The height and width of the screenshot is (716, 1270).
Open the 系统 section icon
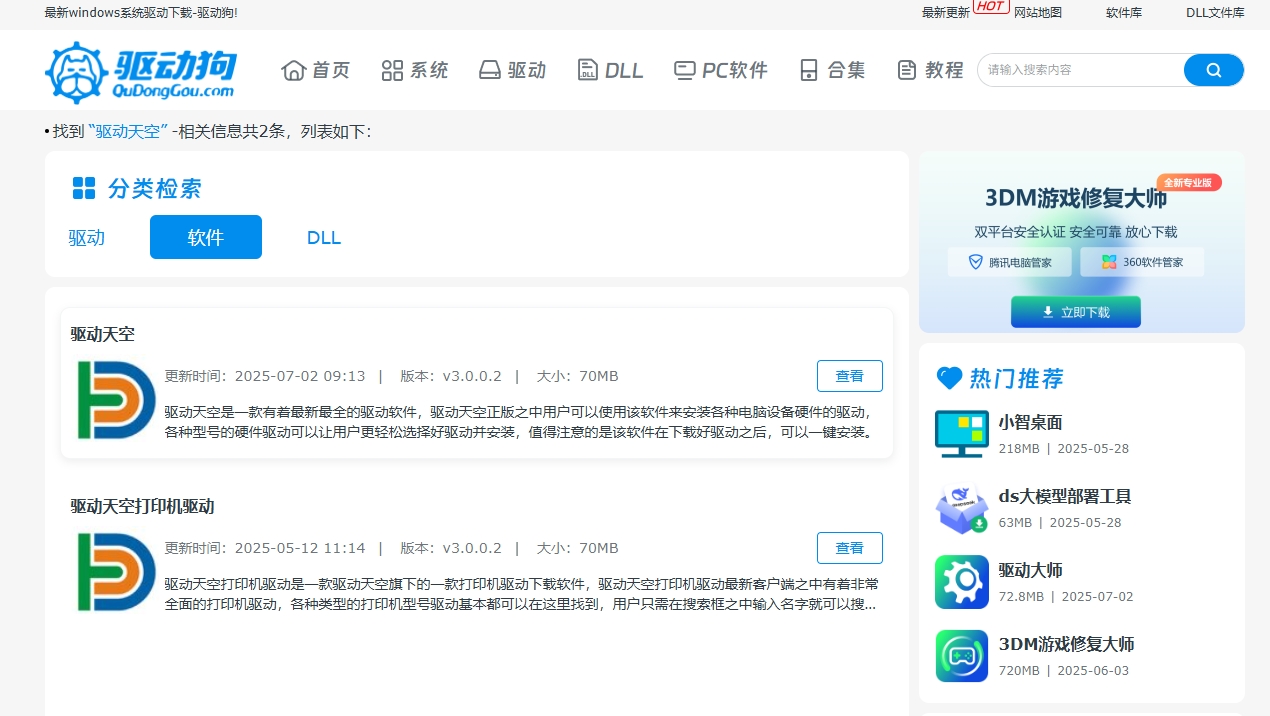click(x=392, y=70)
